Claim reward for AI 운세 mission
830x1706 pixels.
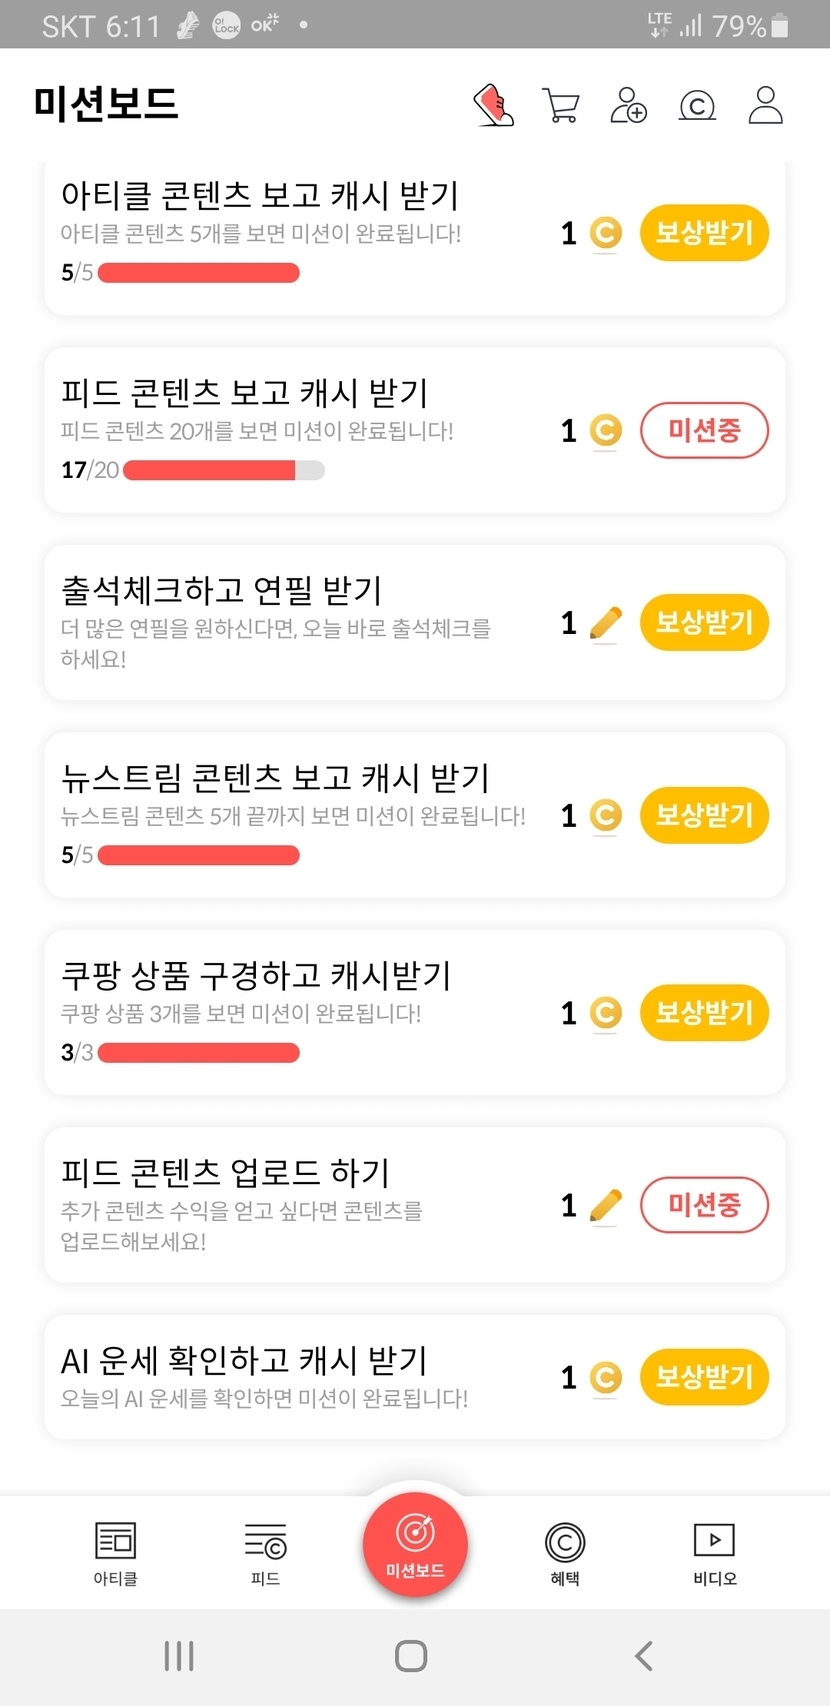(x=704, y=1377)
